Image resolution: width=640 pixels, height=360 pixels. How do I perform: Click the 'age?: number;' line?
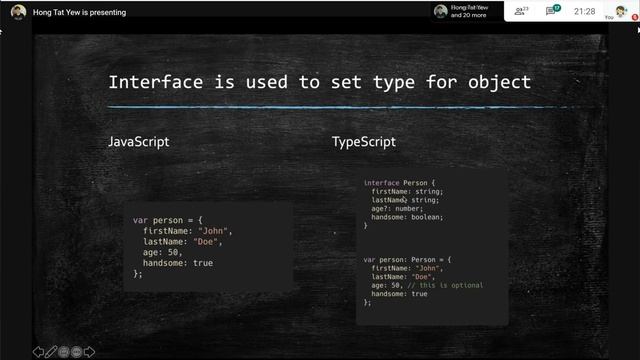[x=397, y=209]
